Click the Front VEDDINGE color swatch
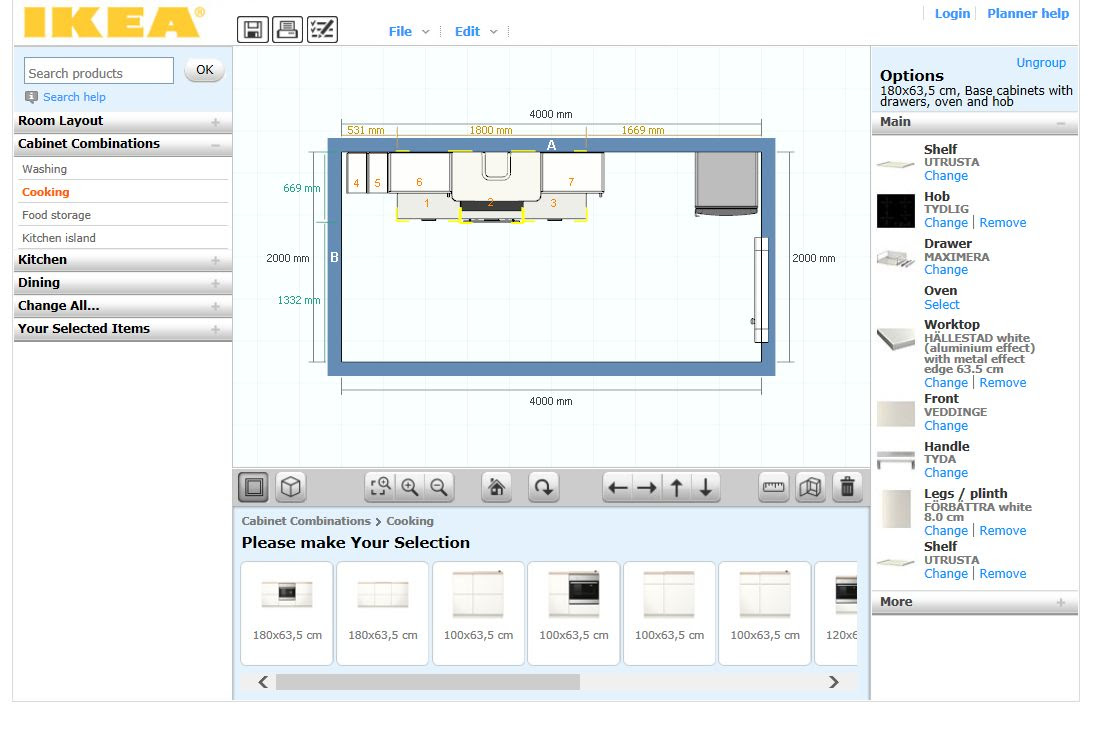The height and width of the screenshot is (742, 1118). (x=896, y=413)
